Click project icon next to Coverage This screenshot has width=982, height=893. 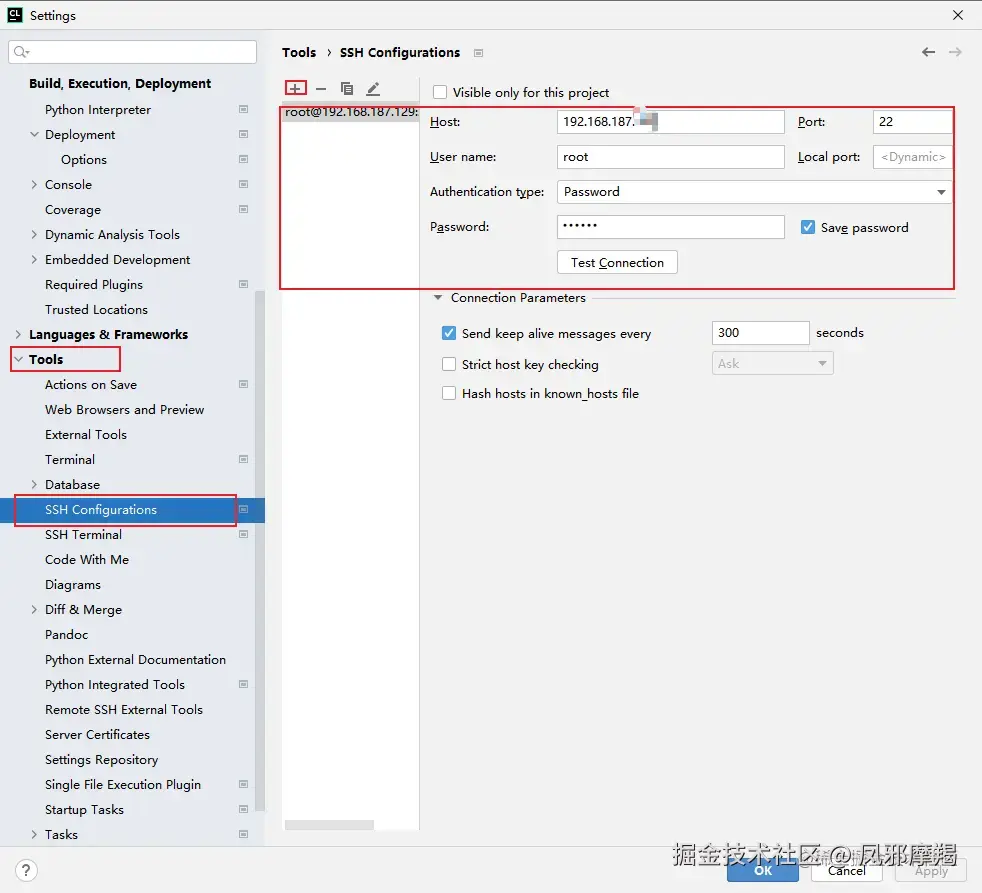pos(244,209)
